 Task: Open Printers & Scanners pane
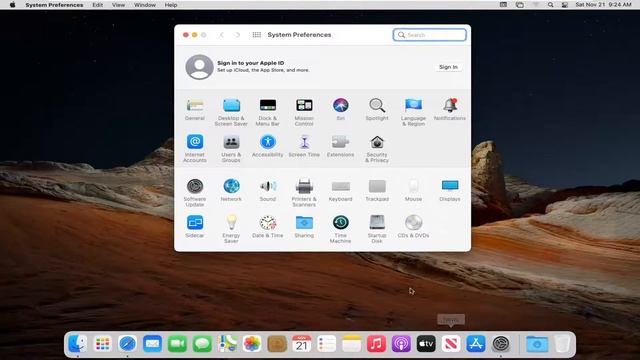tap(304, 193)
